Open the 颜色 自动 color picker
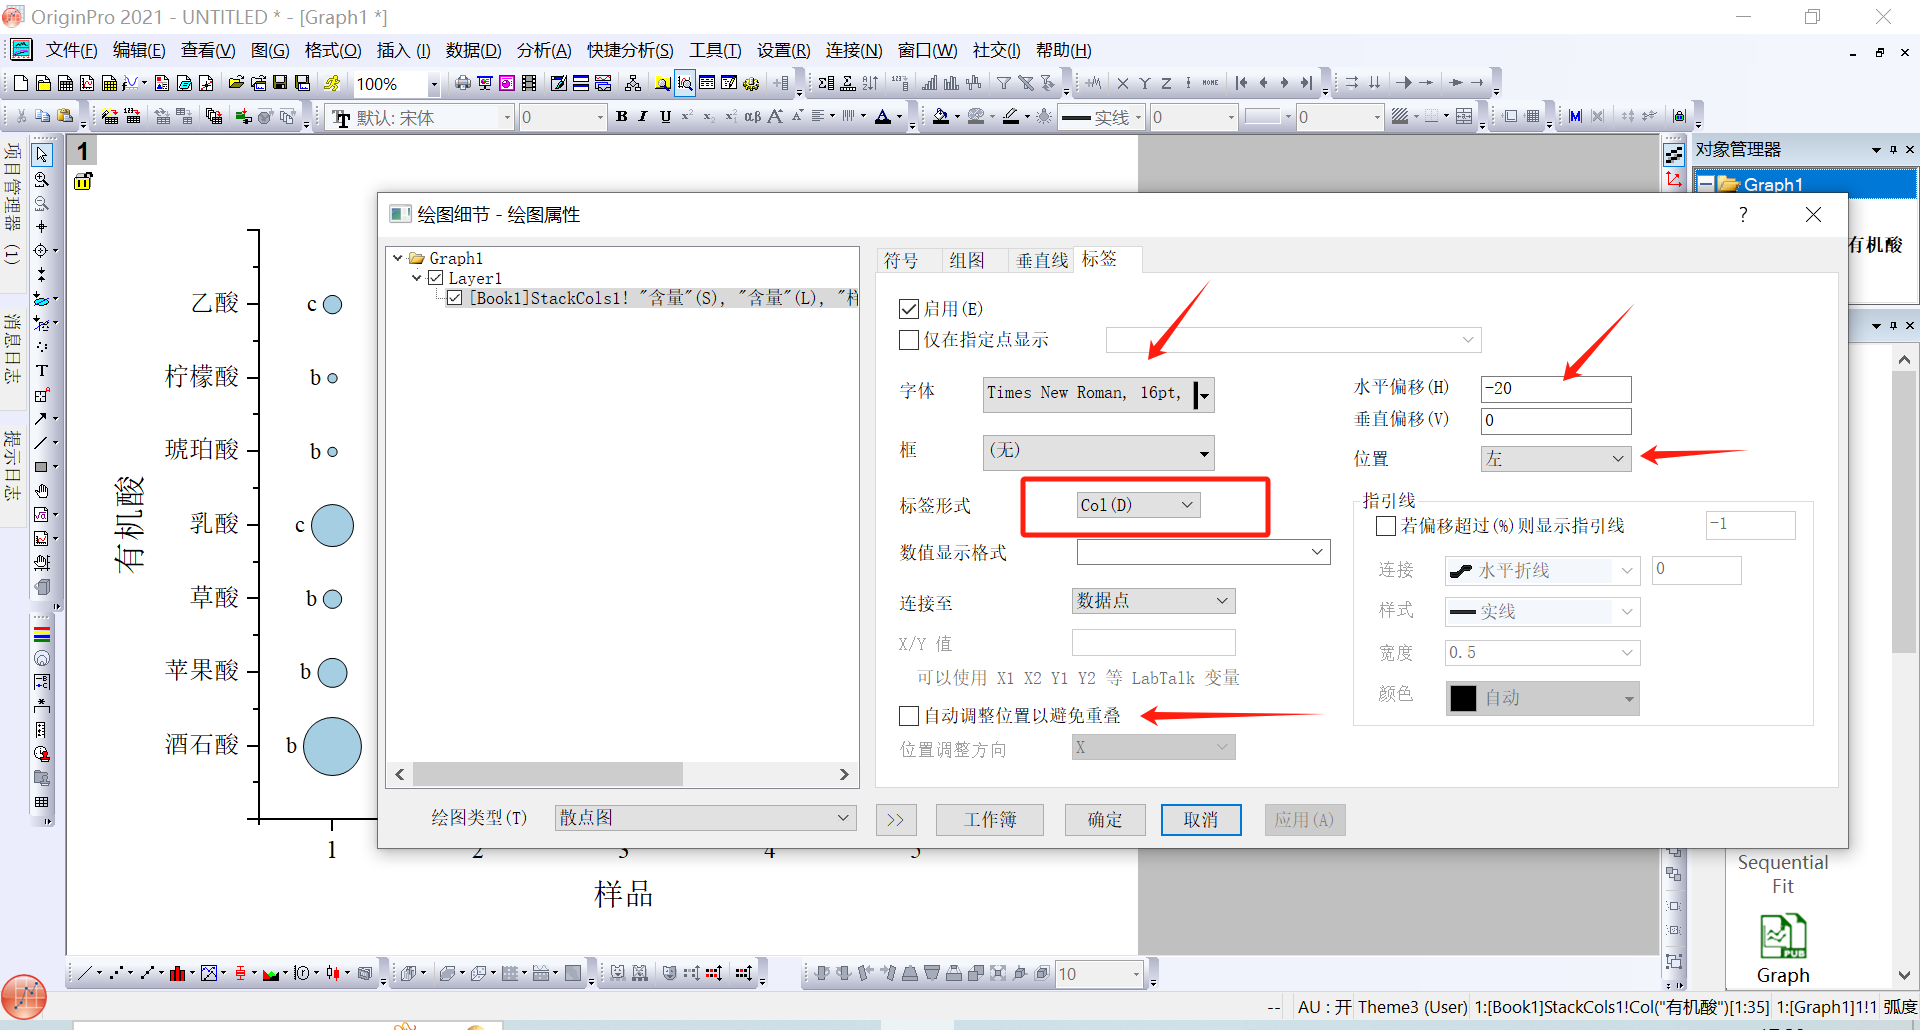The width and height of the screenshot is (1920, 1030). tap(1542, 698)
